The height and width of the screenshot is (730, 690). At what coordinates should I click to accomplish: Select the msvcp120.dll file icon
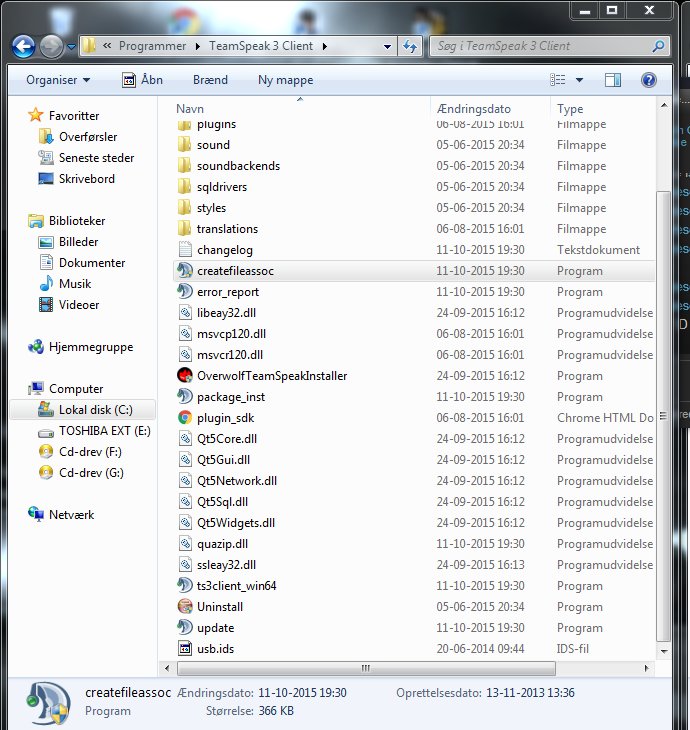pyautogui.click(x=185, y=334)
